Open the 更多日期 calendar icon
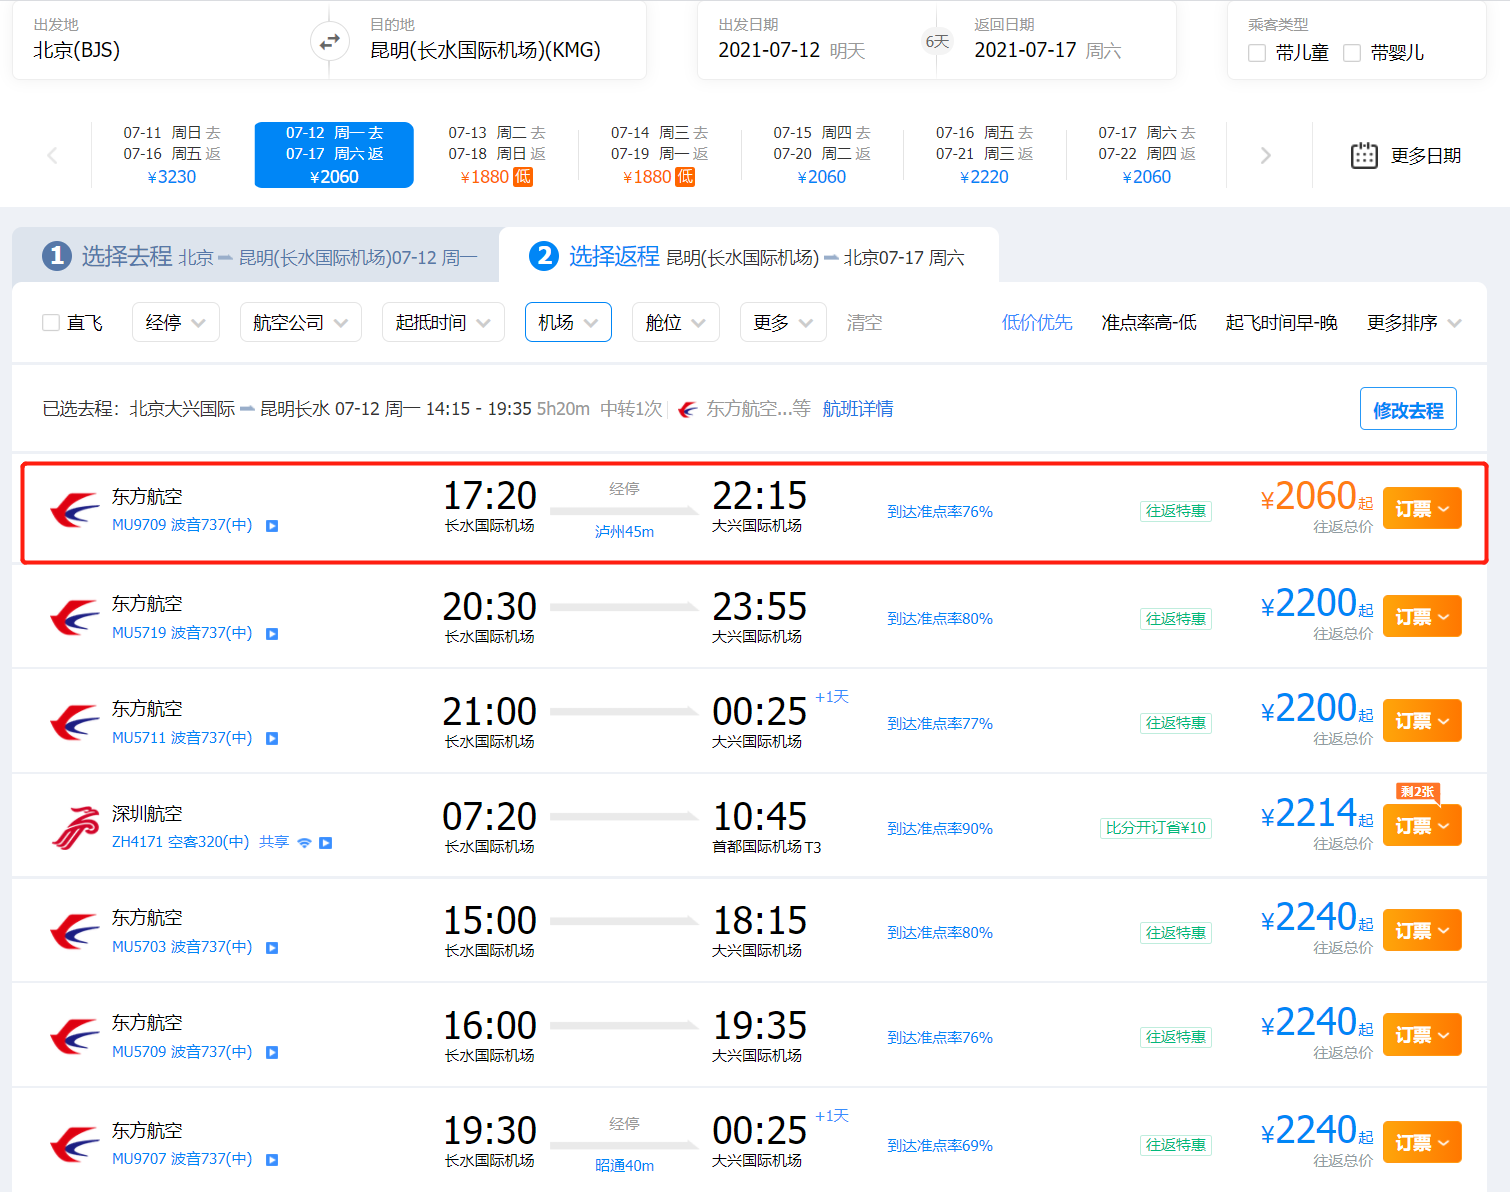Viewport: 1510px width, 1192px height. (x=1364, y=155)
